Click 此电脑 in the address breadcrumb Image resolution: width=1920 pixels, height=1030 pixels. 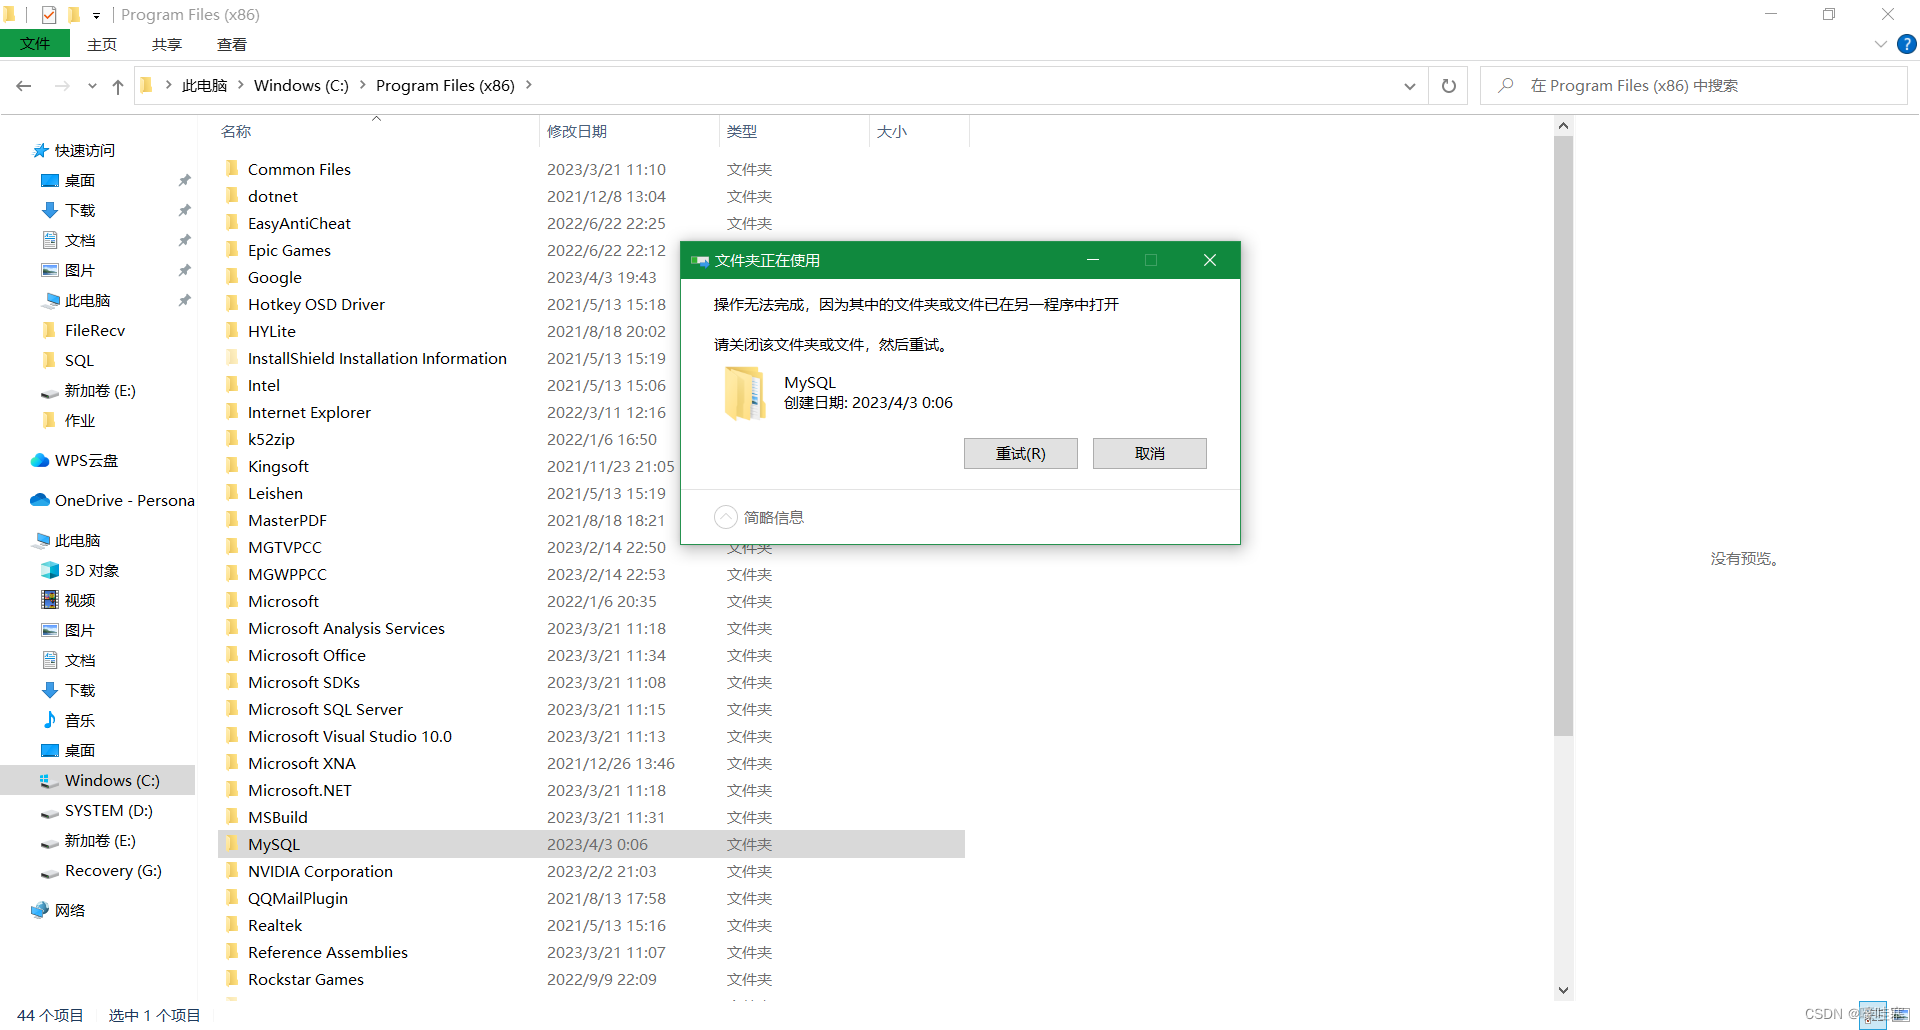(x=204, y=86)
